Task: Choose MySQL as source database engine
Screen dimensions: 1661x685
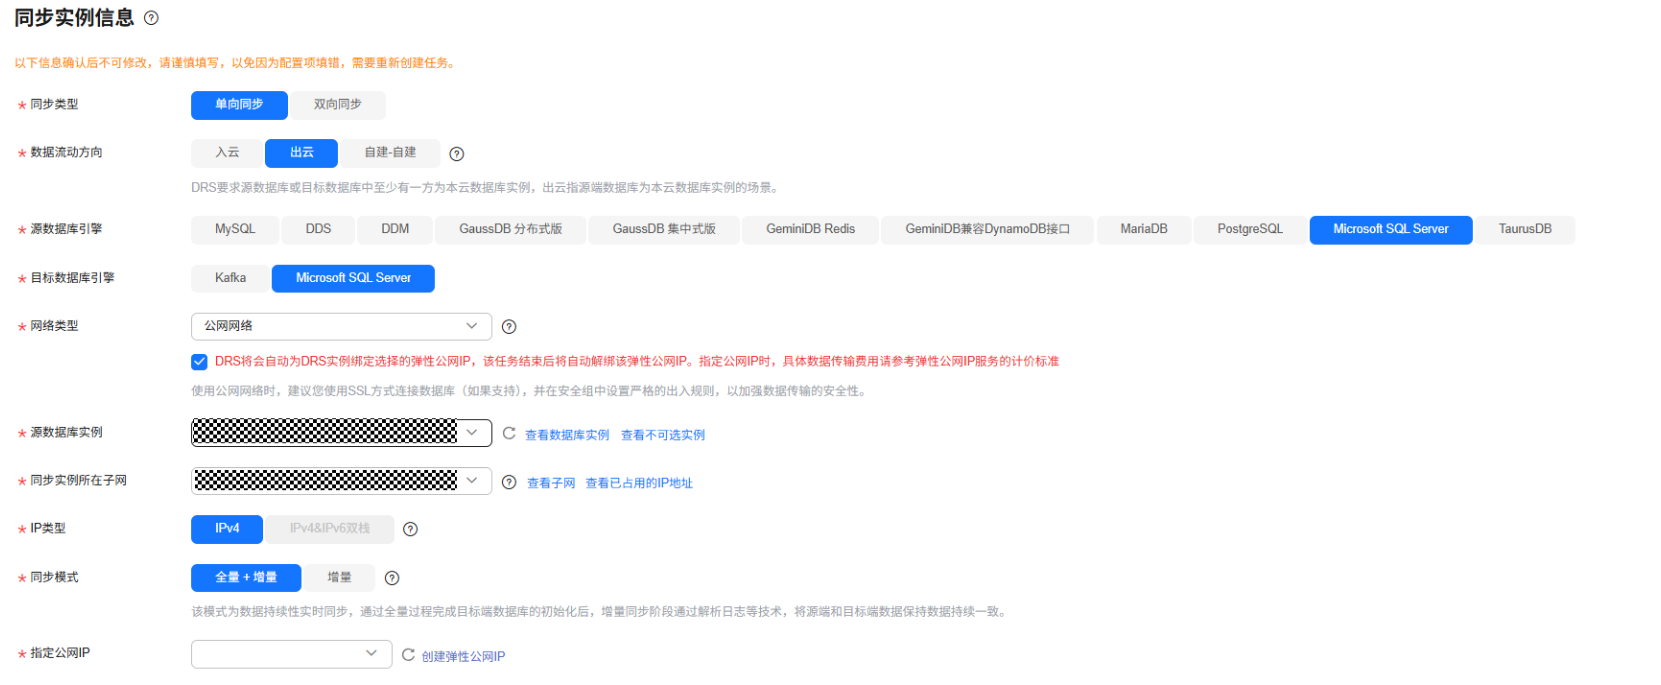Action: [235, 230]
